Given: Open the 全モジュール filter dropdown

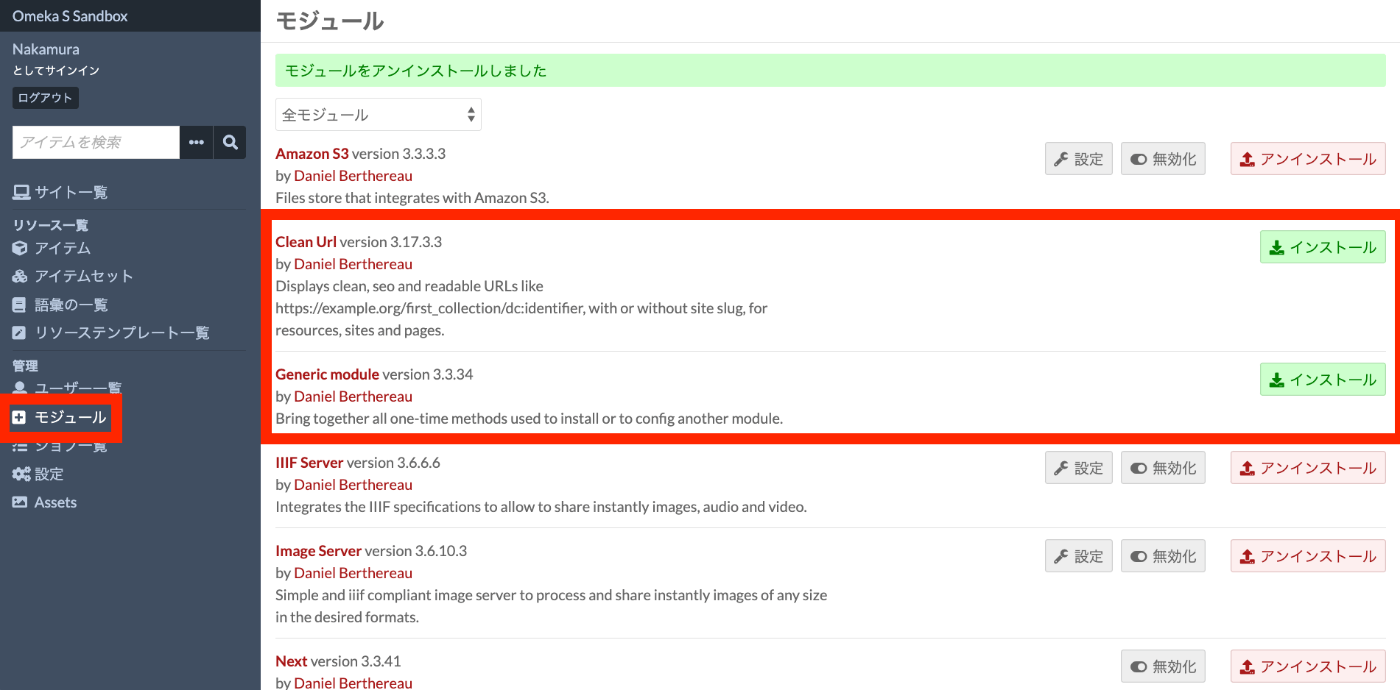Looking at the screenshot, I should pyautogui.click(x=378, y=115).
